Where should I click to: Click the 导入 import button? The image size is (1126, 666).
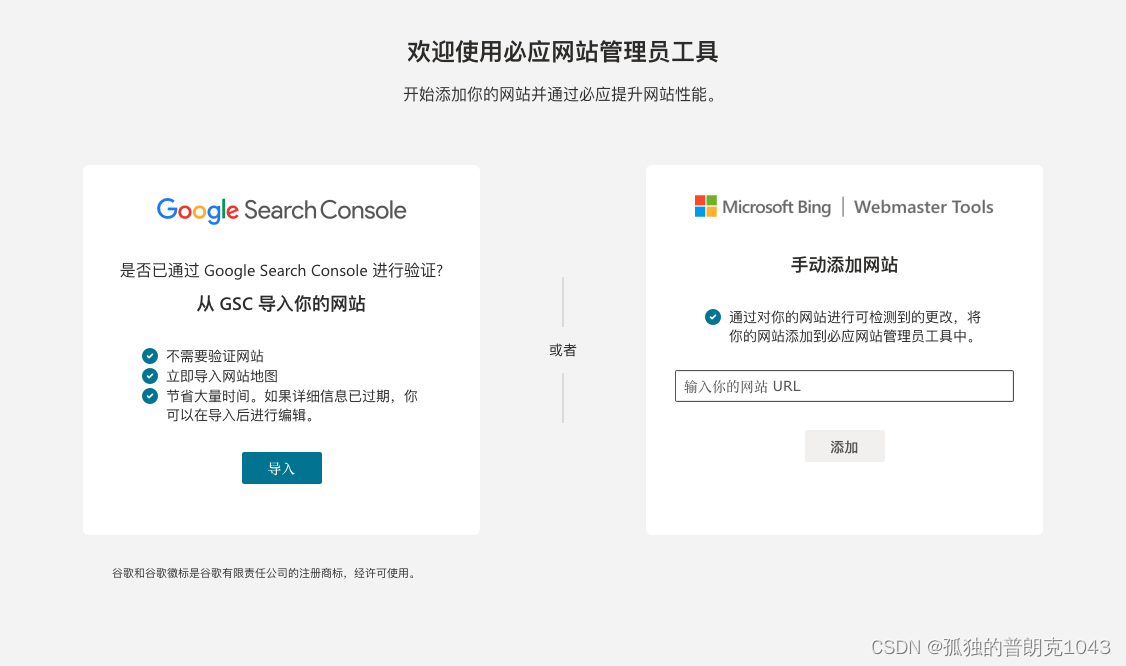(282, 468)
